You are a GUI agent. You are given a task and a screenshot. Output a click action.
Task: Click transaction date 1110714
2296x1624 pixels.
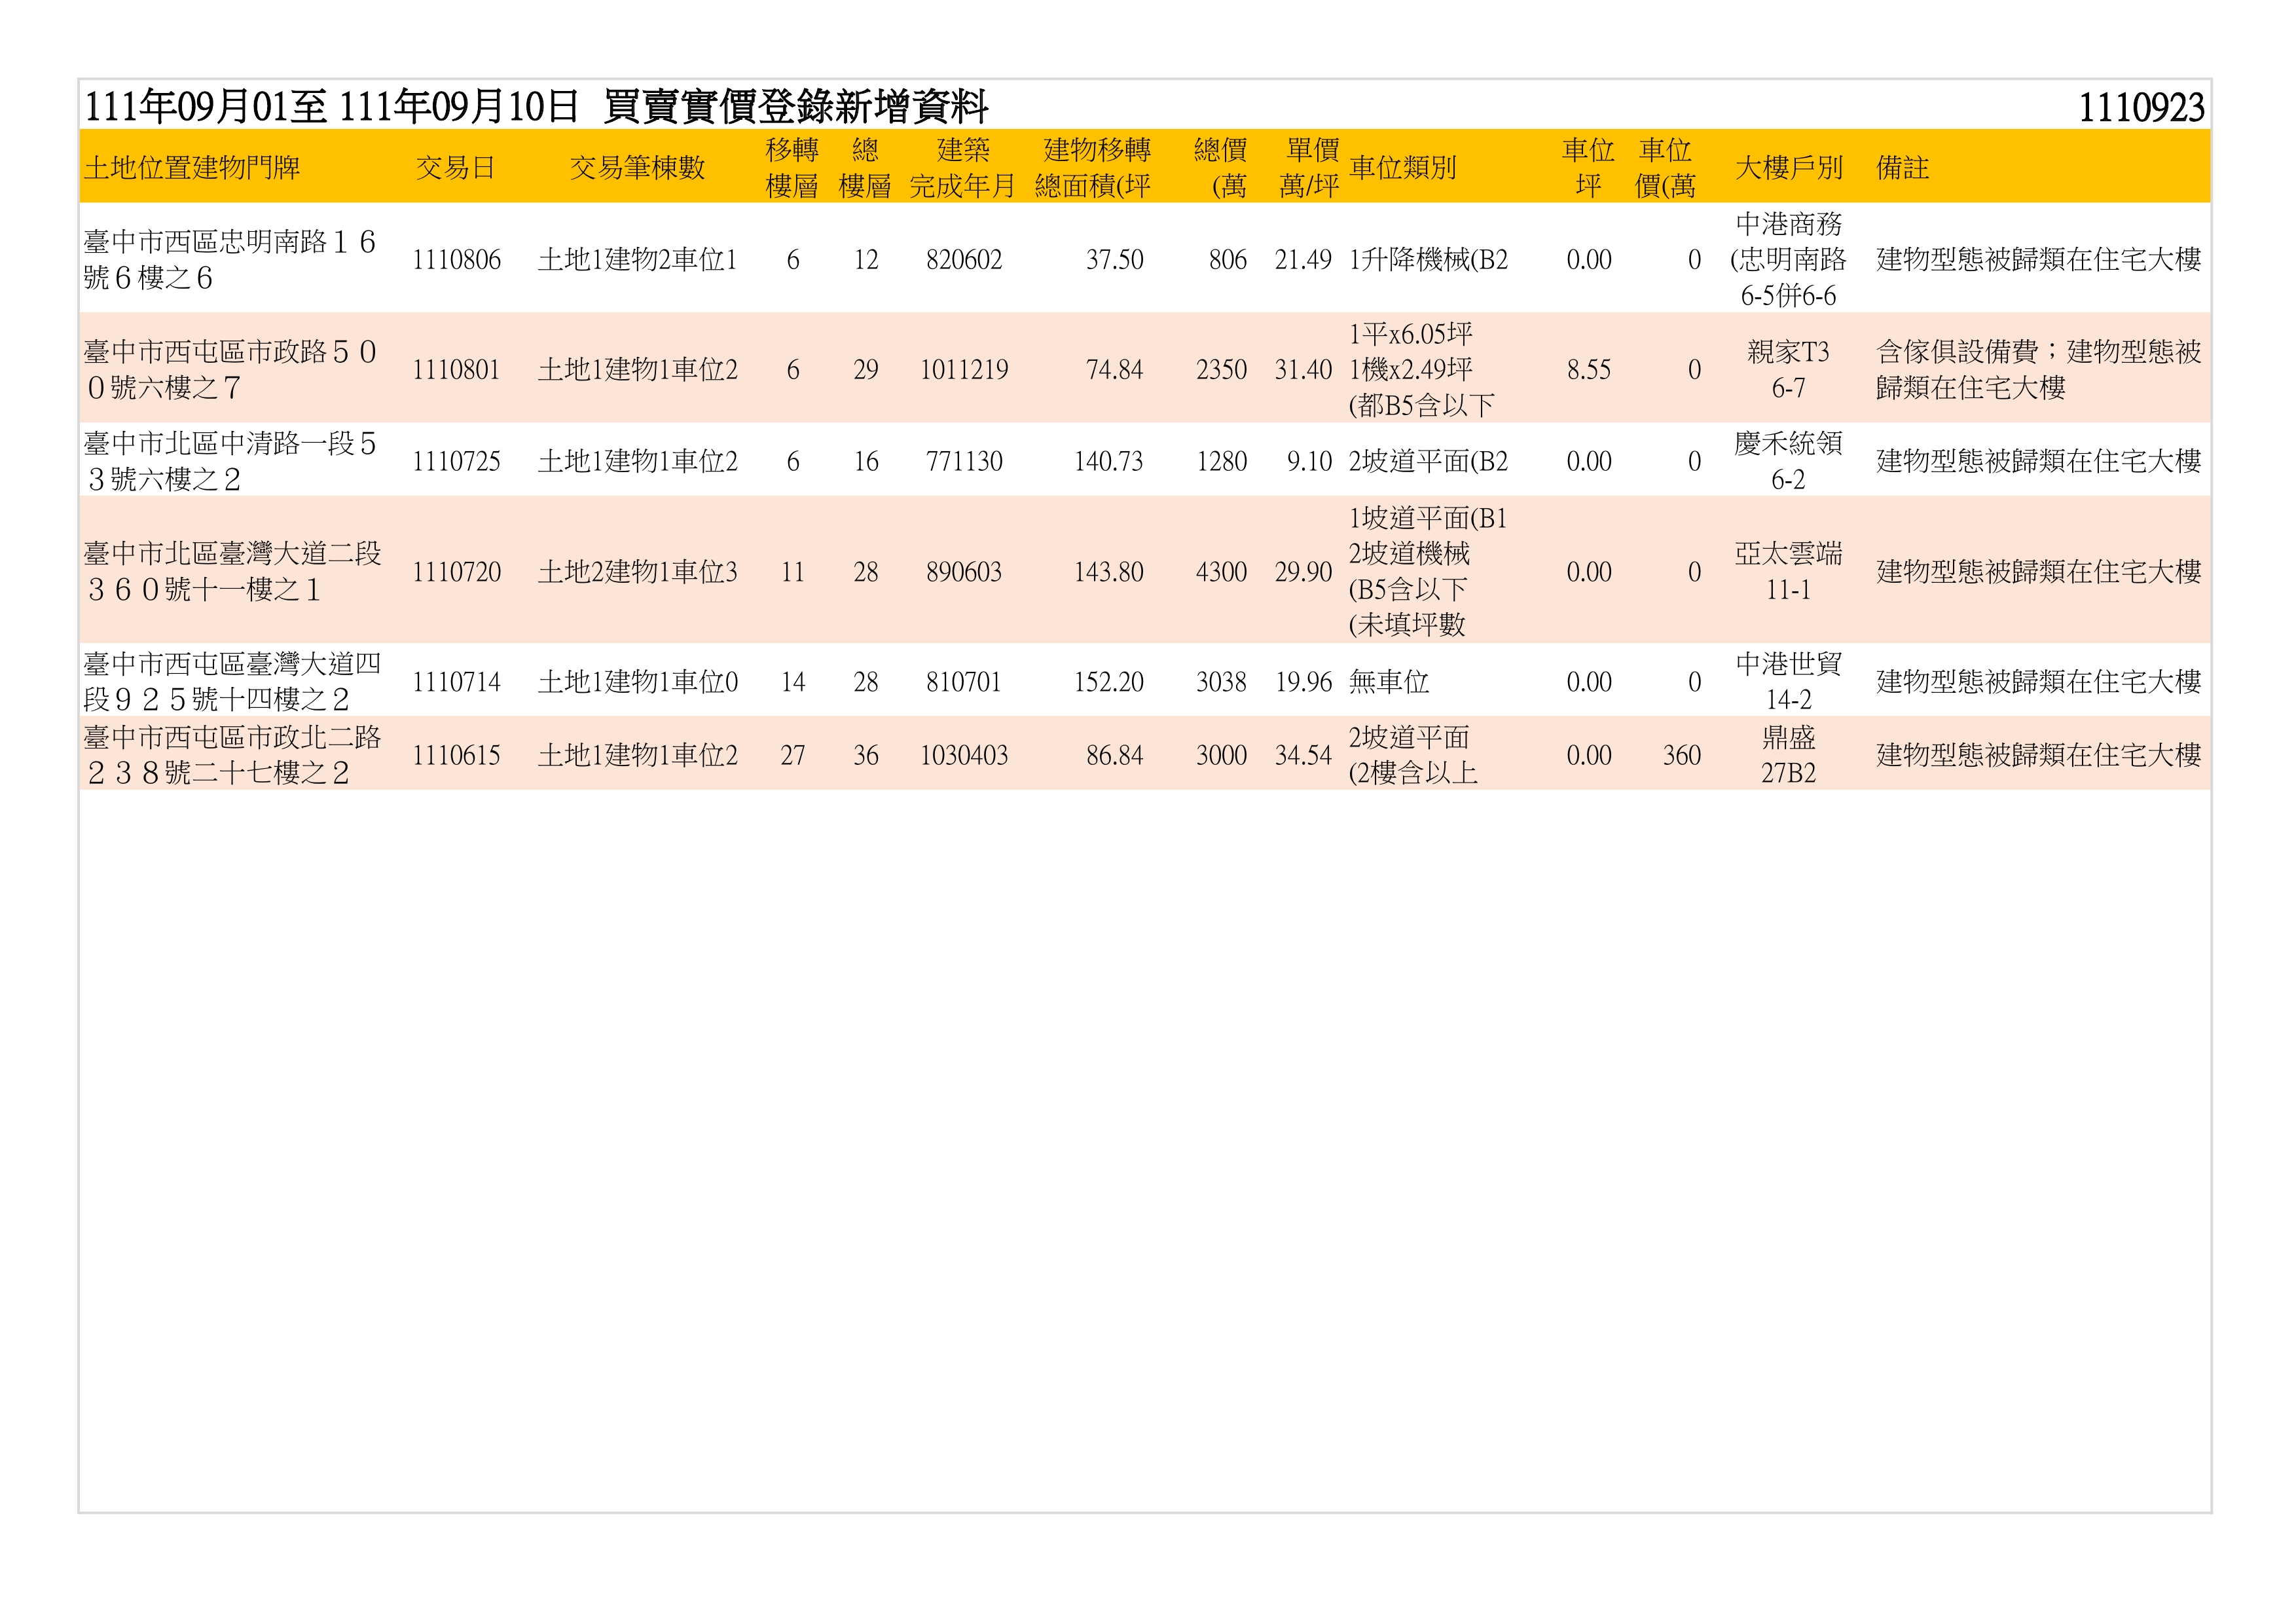point(456,682)
